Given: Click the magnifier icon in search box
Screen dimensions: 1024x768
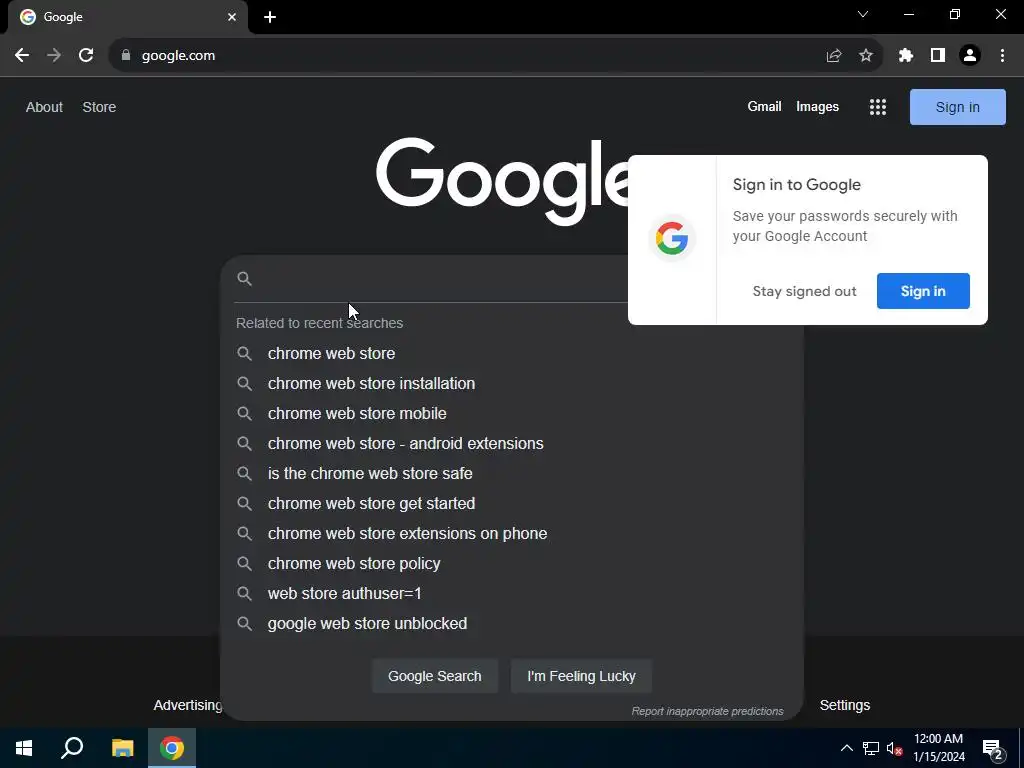Looking at the screenshot, I should pyautogui.click(x=244, y=279).
